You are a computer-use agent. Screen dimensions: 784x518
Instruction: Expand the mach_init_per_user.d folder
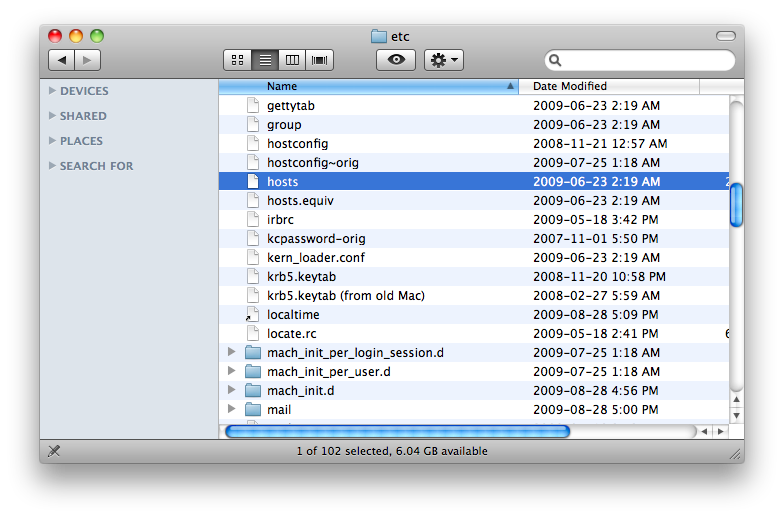tap(231, 371)
